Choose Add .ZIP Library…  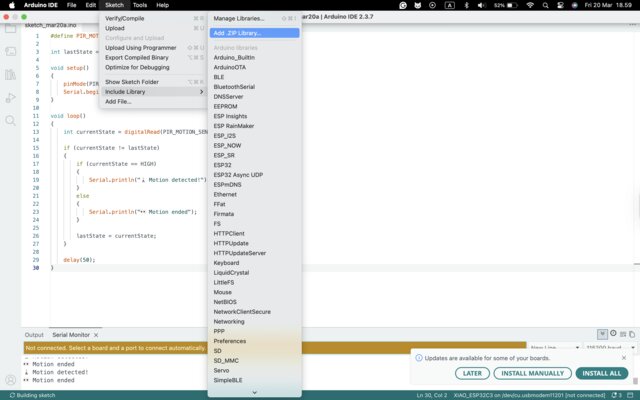254,33
